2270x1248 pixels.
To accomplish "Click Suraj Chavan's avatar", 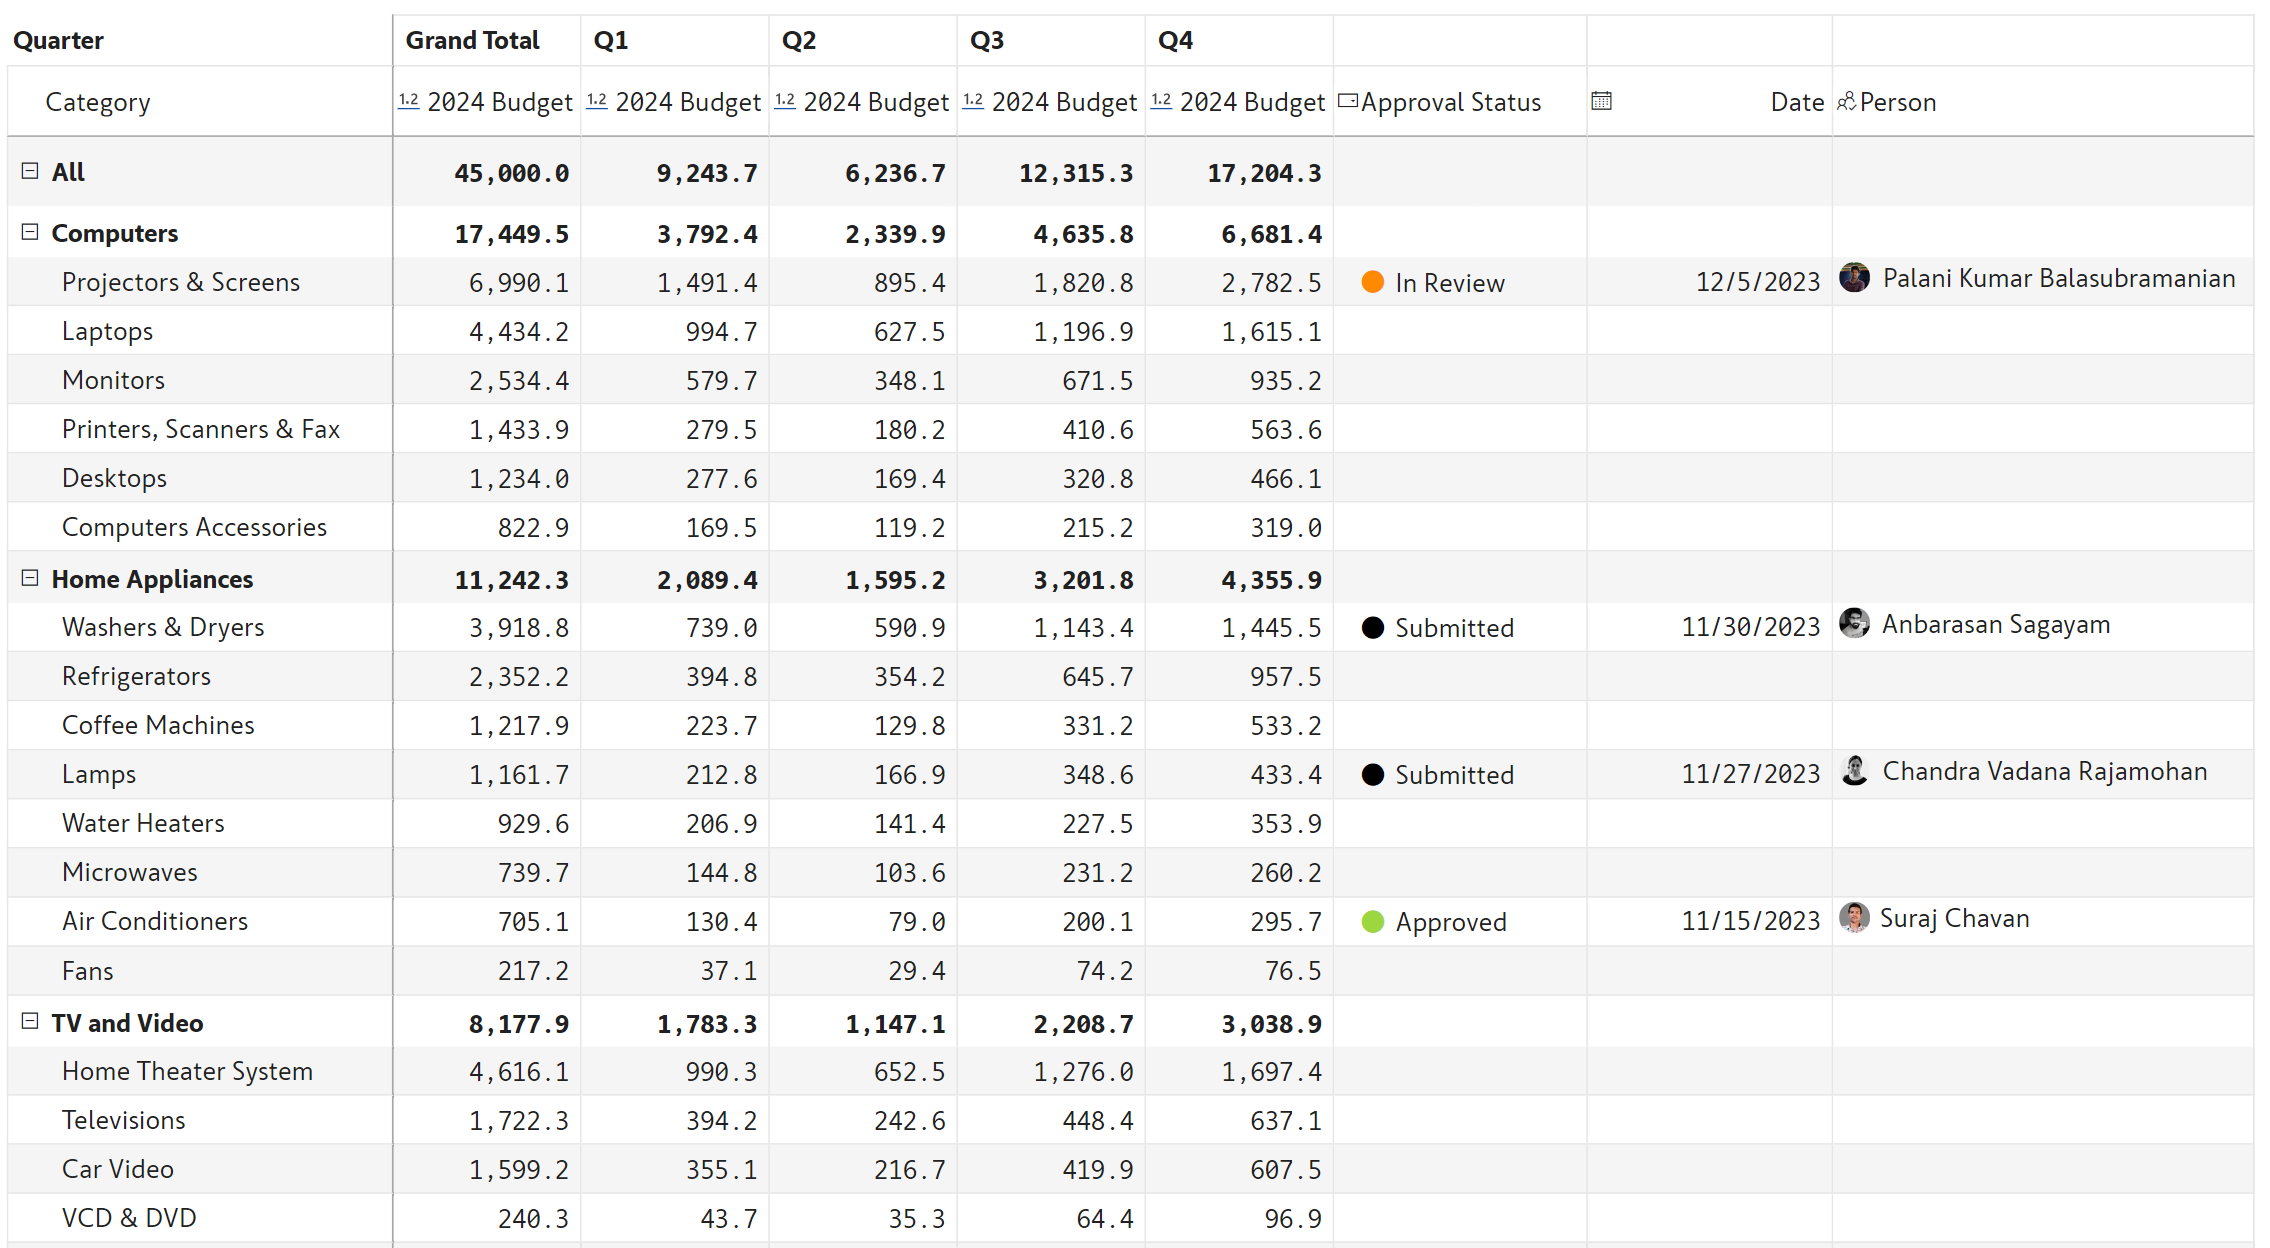I will [1854, 917].
